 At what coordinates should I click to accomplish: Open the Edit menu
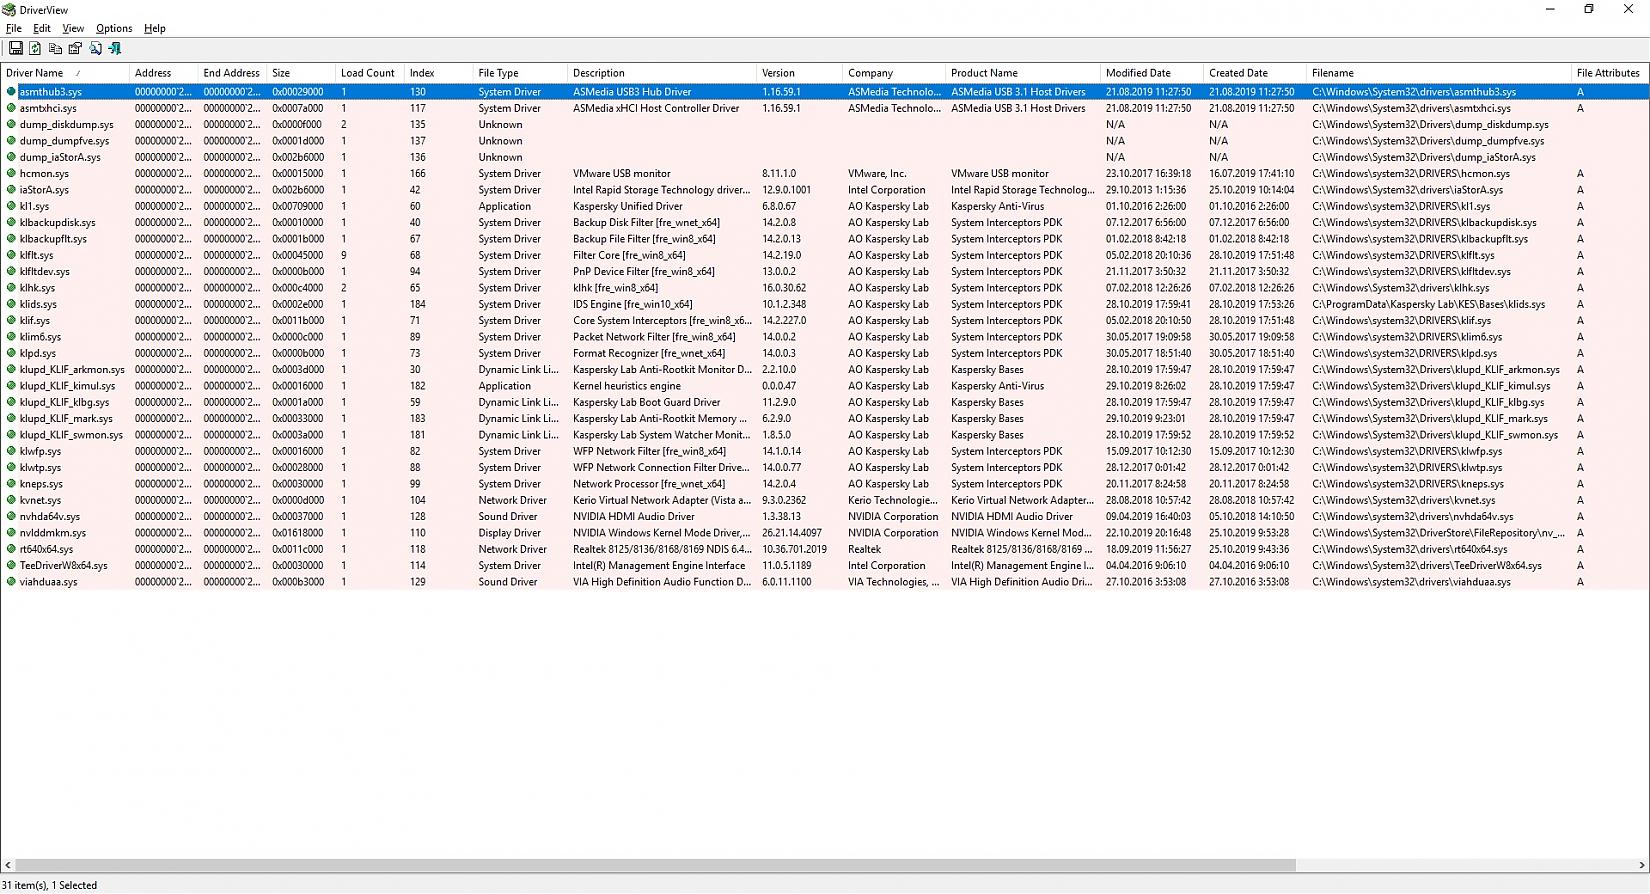[x=42, y=28]
